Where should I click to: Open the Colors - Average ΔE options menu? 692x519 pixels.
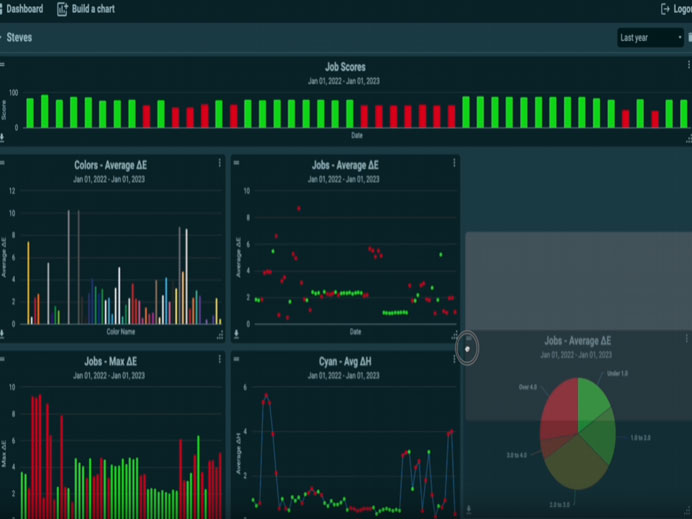click(219, 163)
